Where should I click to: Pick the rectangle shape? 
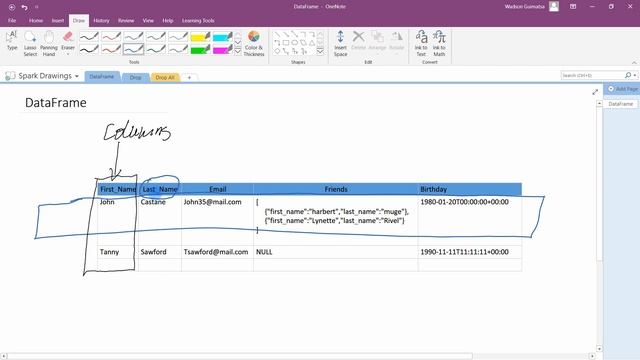pos(286,43)
